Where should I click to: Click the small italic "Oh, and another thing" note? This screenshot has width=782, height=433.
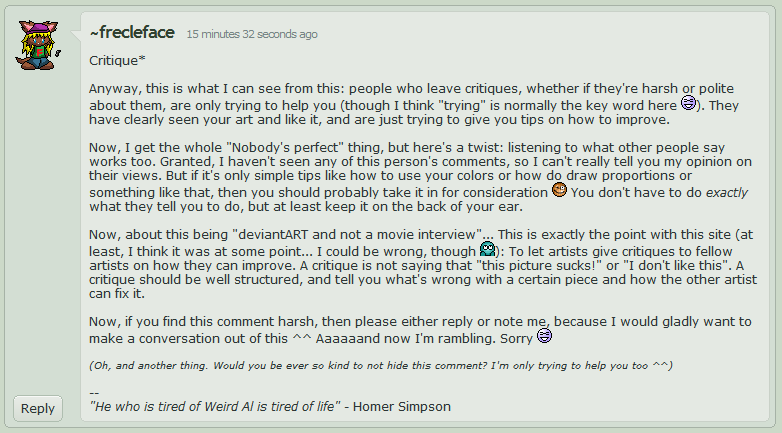(x=381, y=364)
